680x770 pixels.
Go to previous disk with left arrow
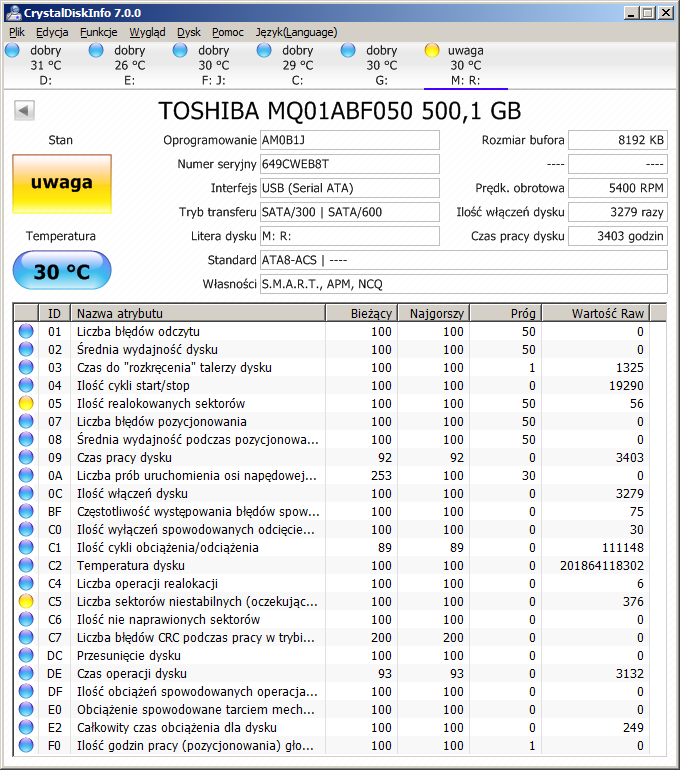click(x=24, y=110)
